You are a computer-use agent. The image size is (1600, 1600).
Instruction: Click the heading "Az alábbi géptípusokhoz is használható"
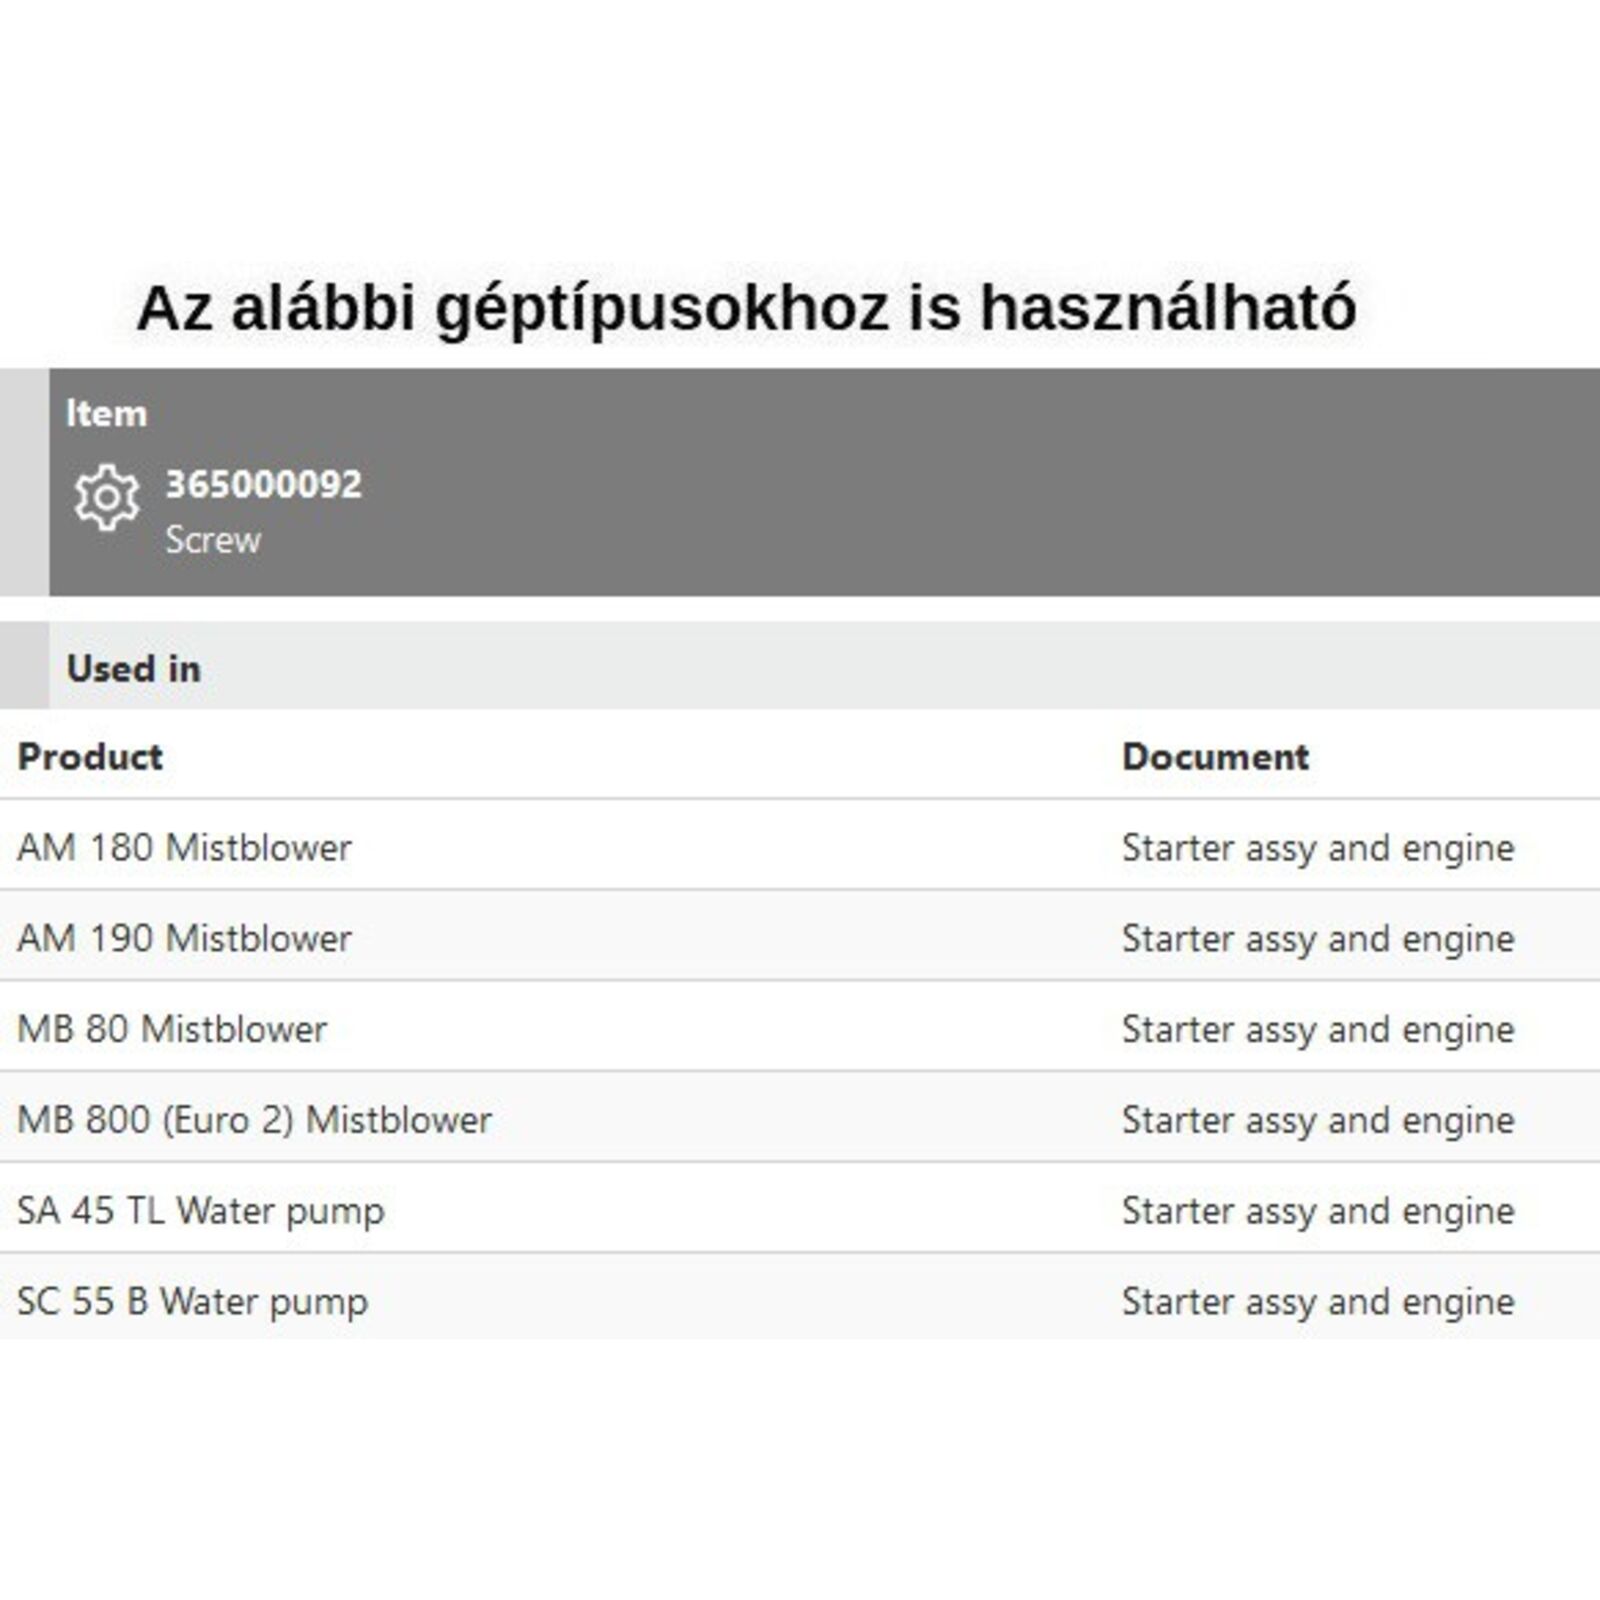click(746, 307)
